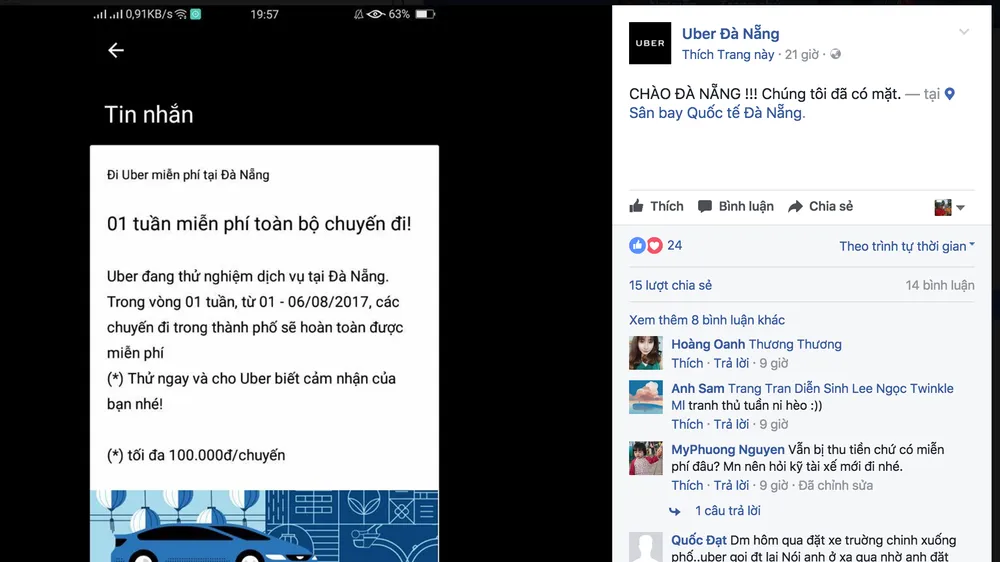Tap the muted bell icon in the status bar
The image size is (1000, 562).
(358, 14)
